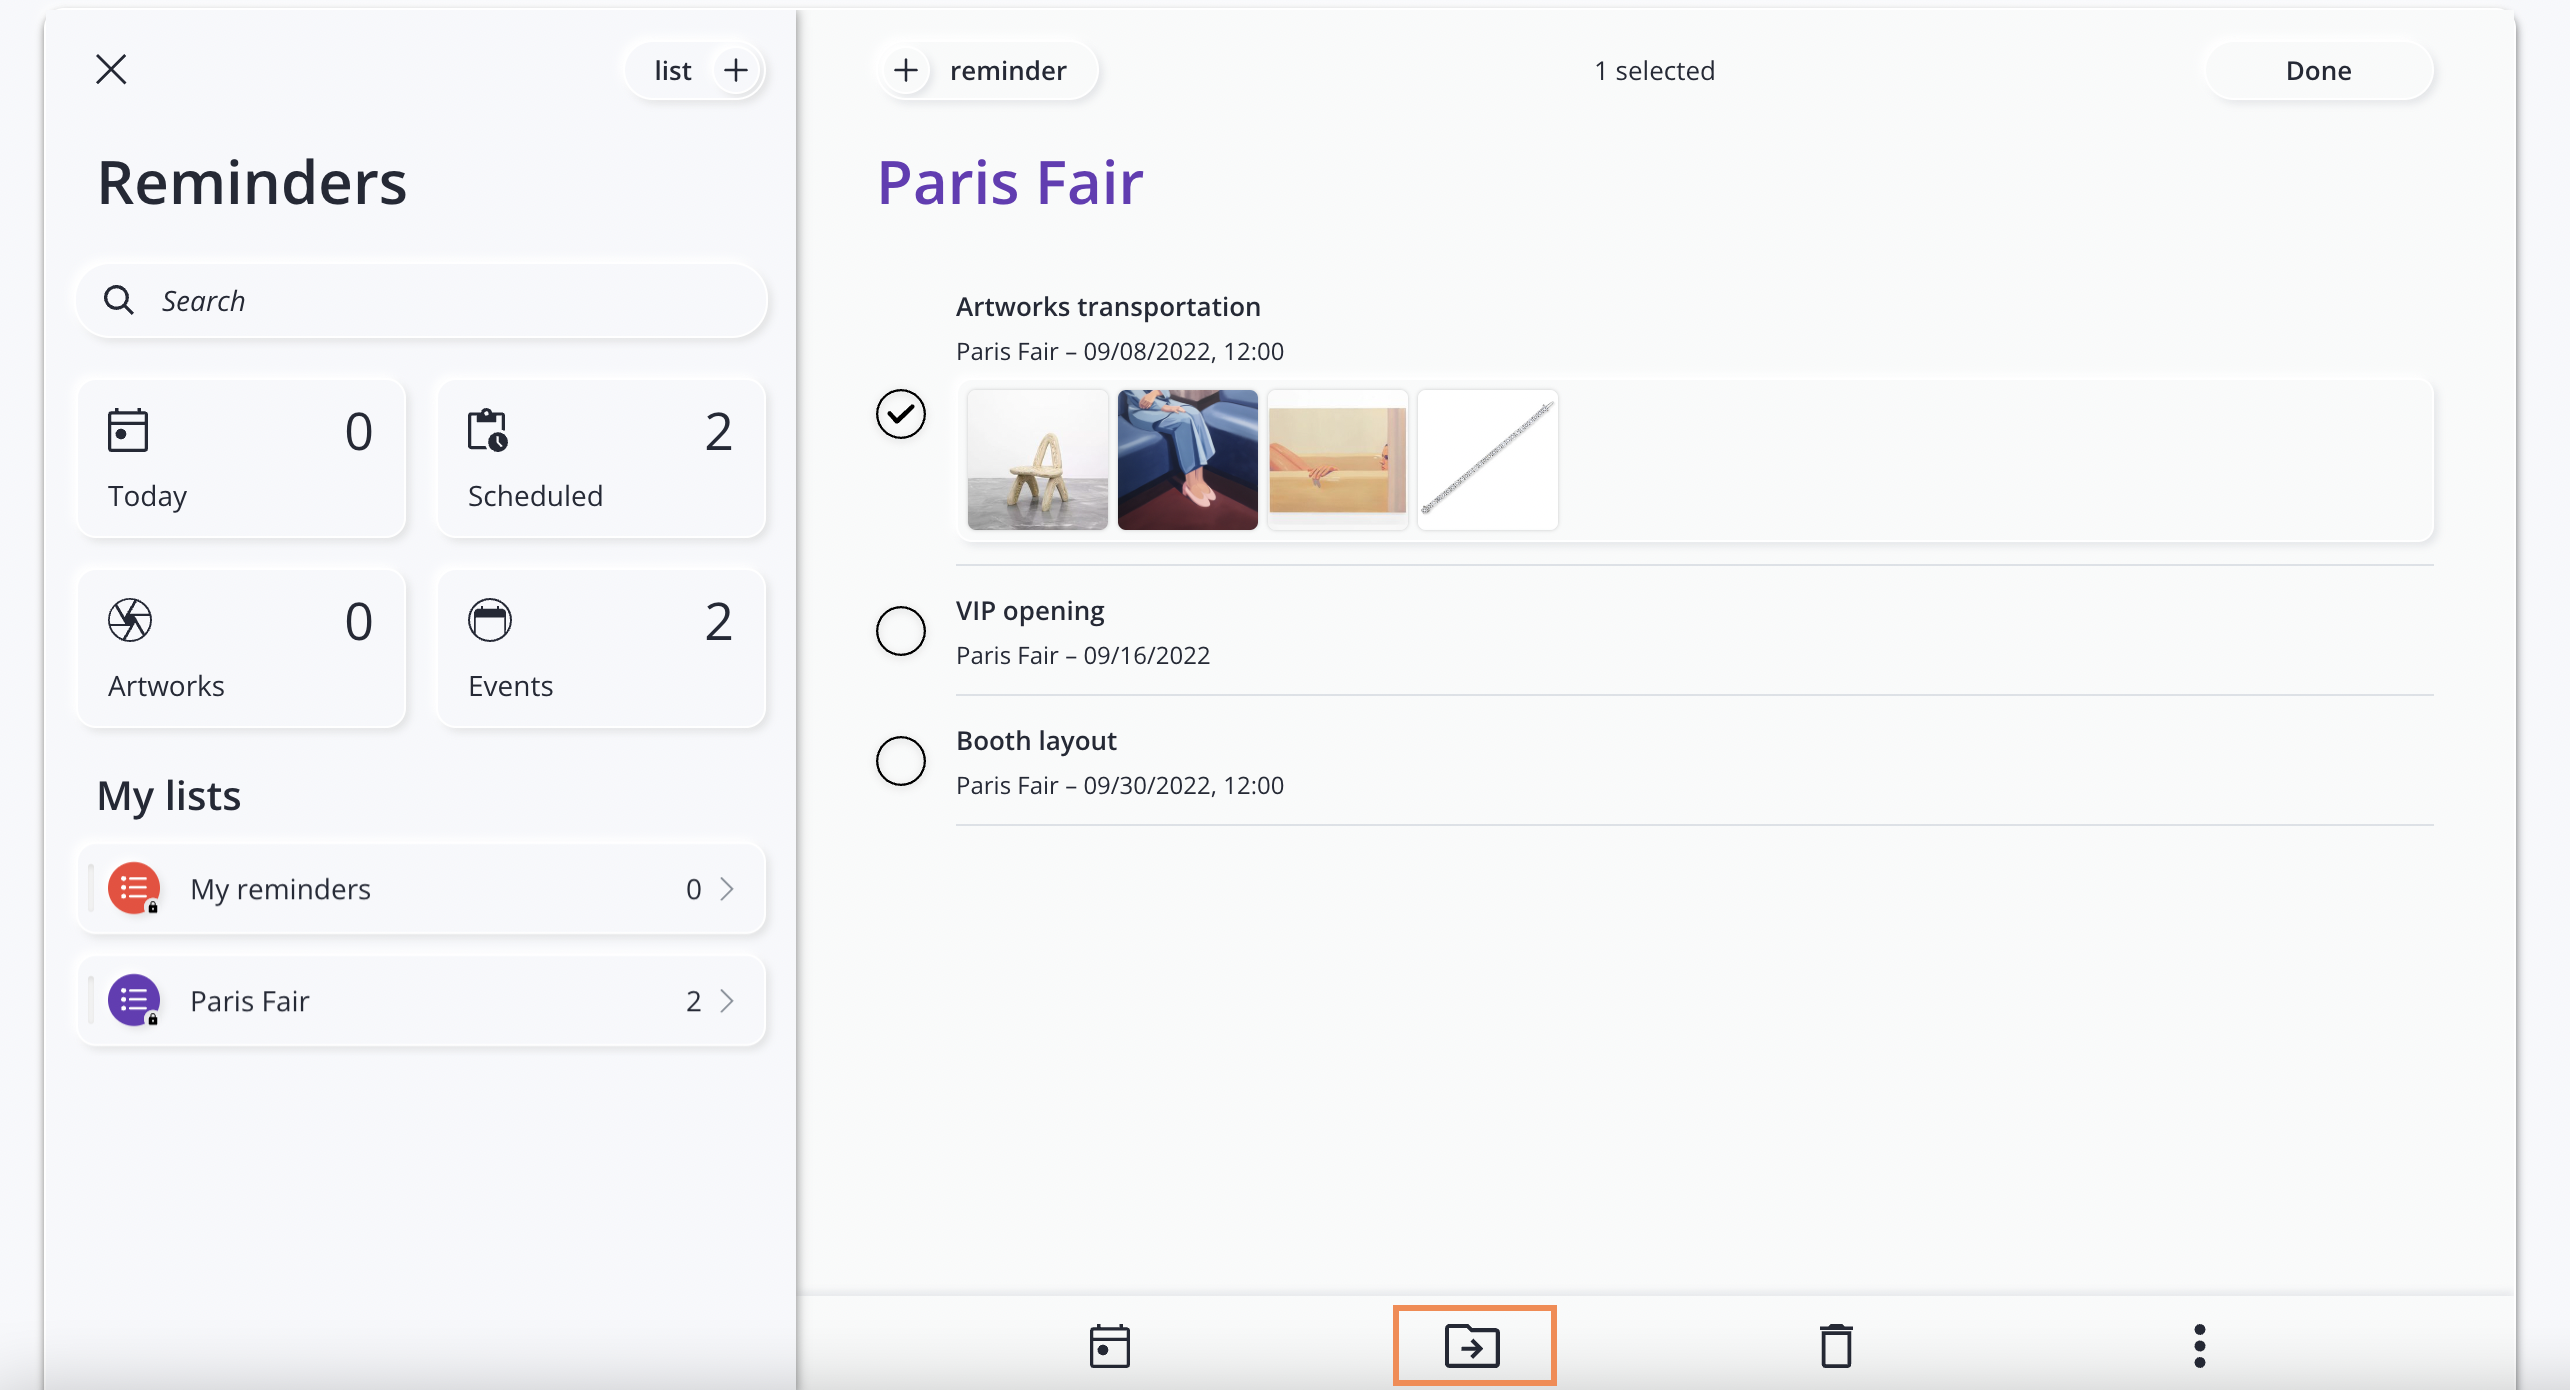The width and height of the screenshot is (2570, 1390).
Task: Uncheck the Artworks transportation reminder
Action: 901,414
